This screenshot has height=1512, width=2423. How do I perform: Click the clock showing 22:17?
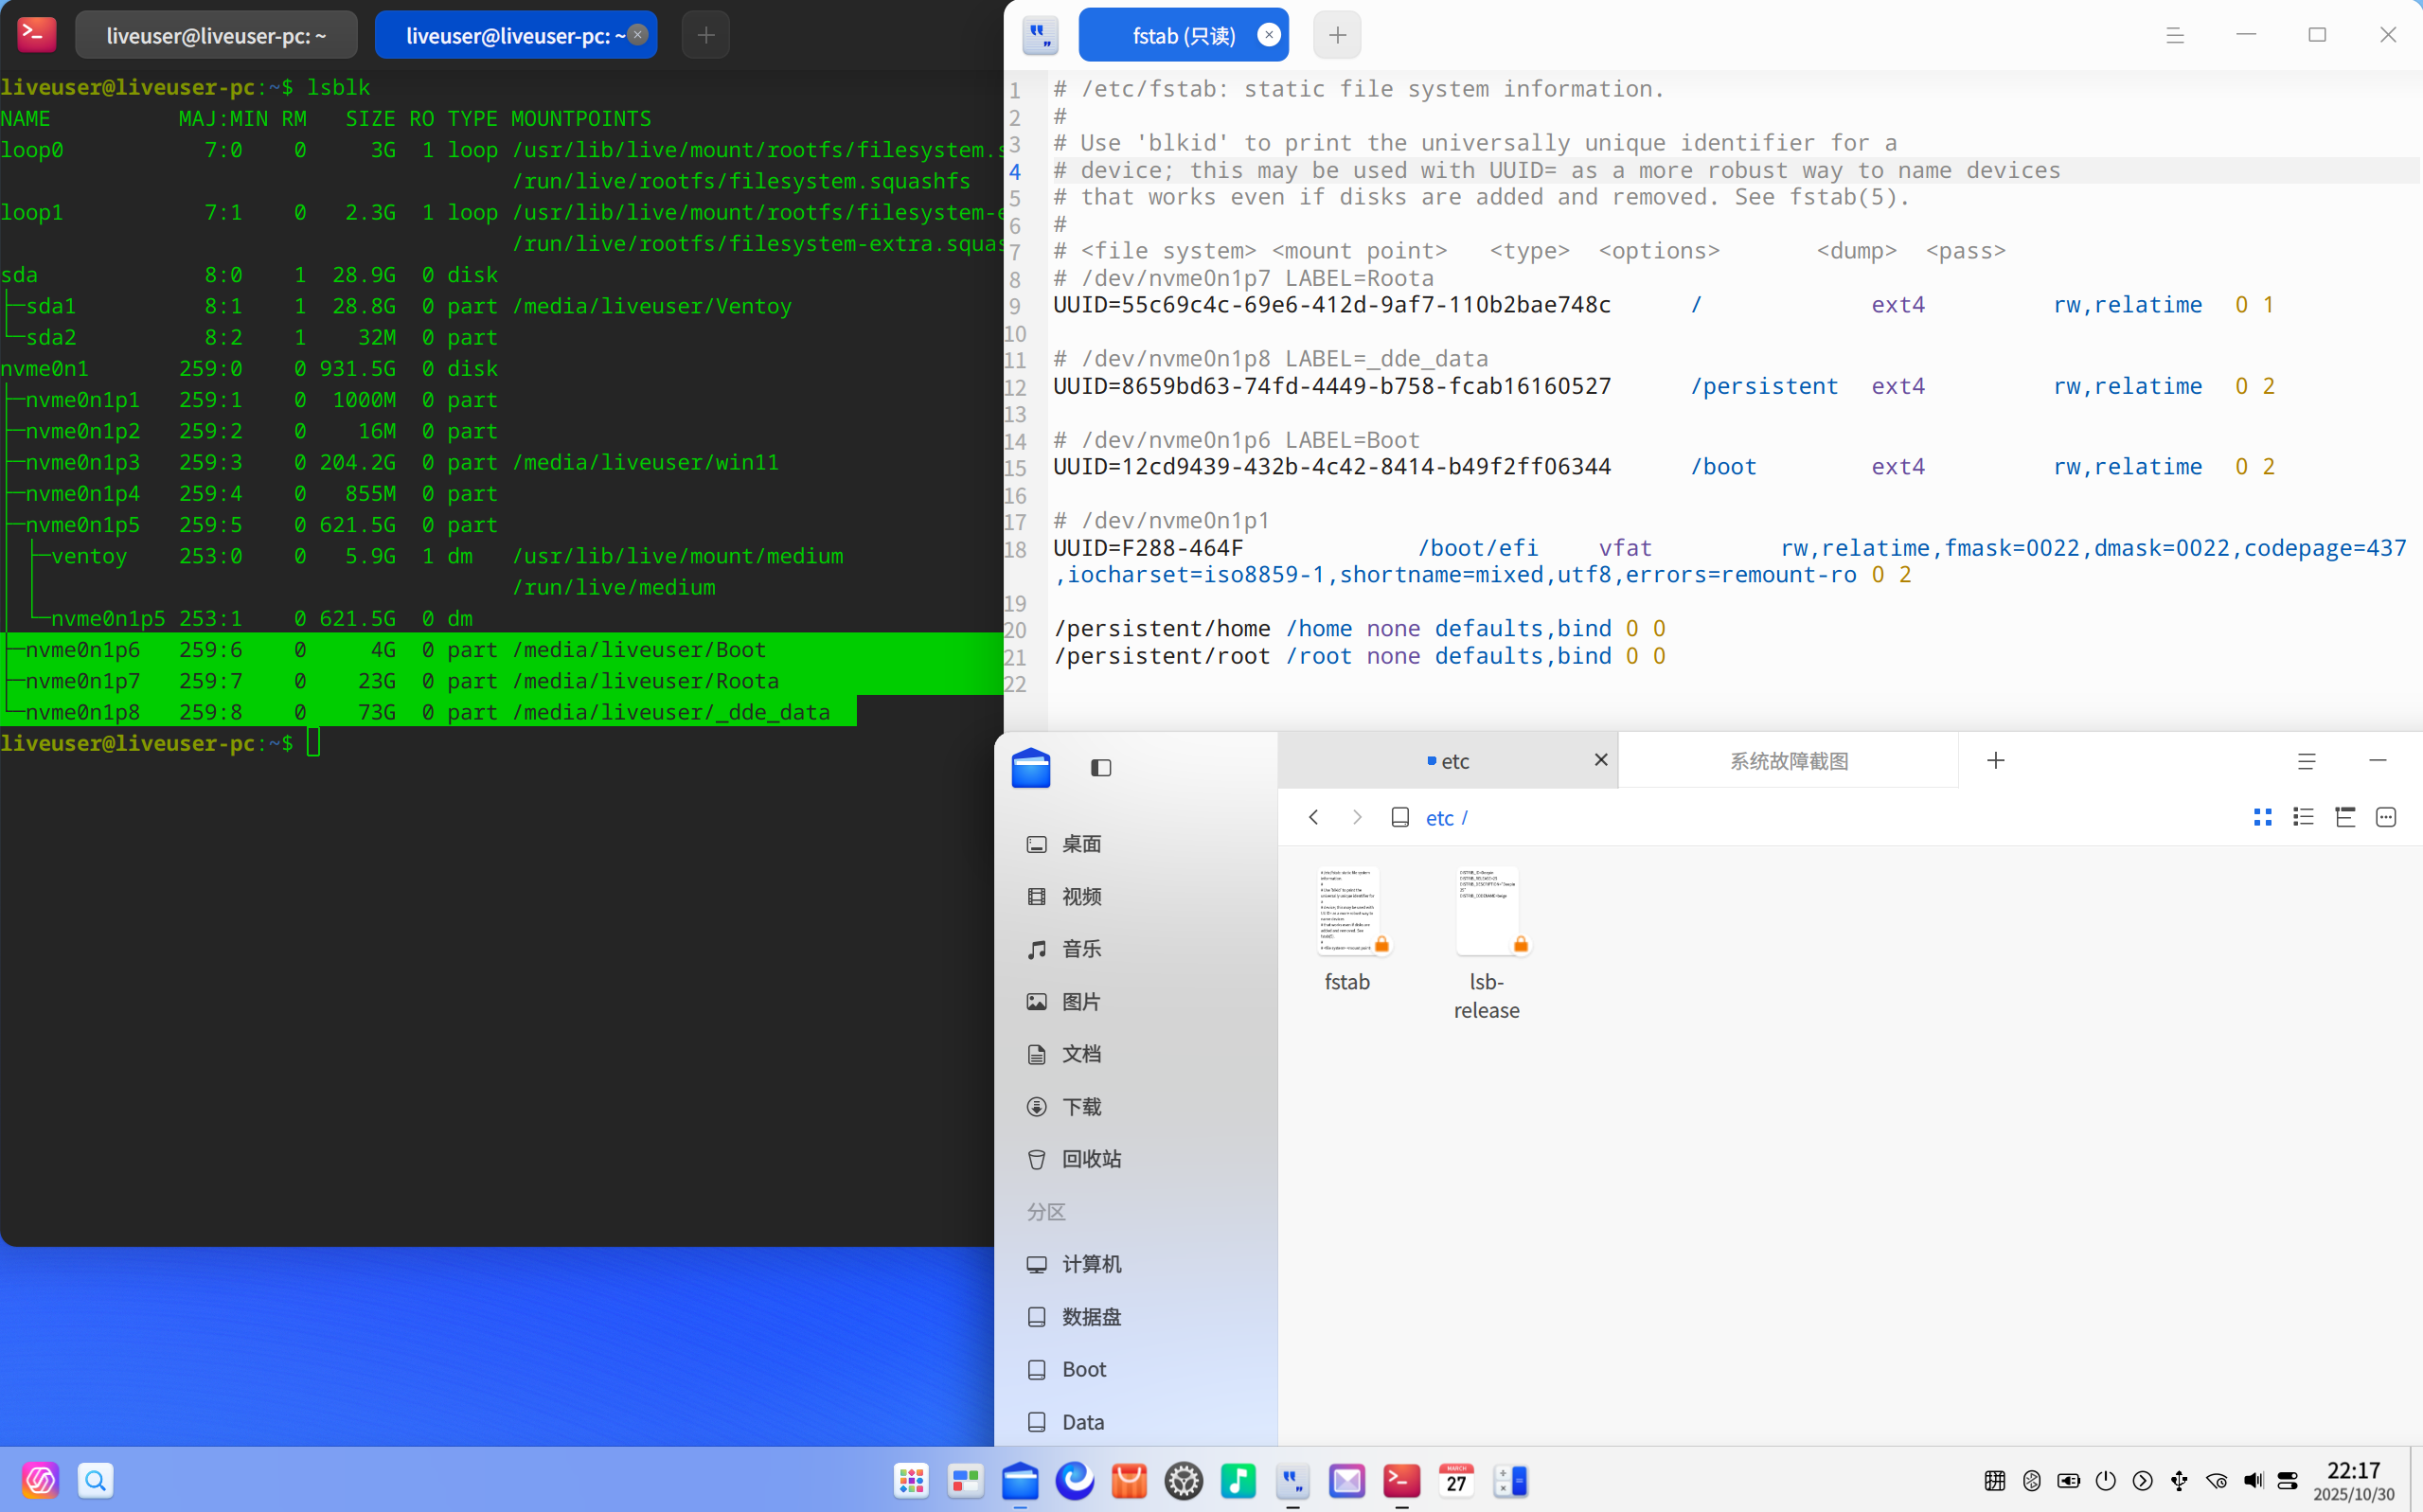(x=2353, y=1470)
